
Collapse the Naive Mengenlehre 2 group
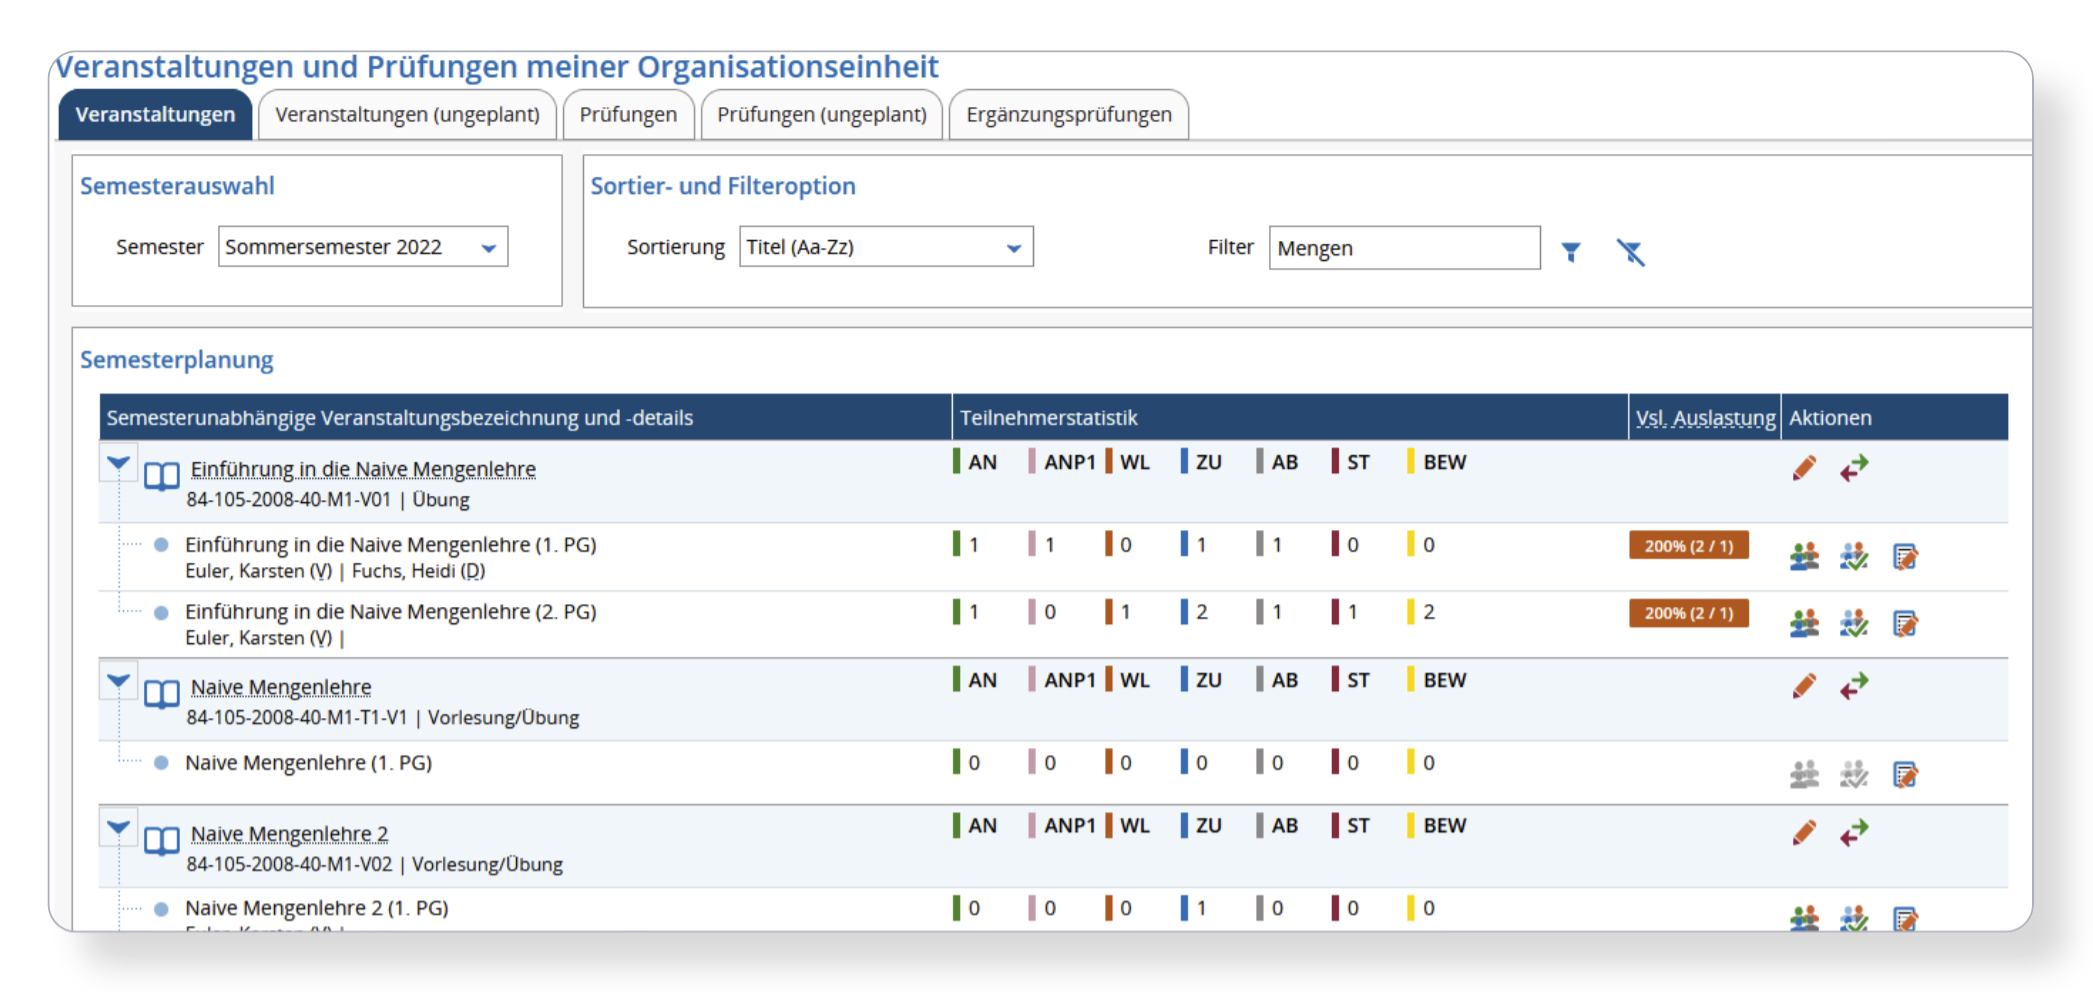click(118, 828)
